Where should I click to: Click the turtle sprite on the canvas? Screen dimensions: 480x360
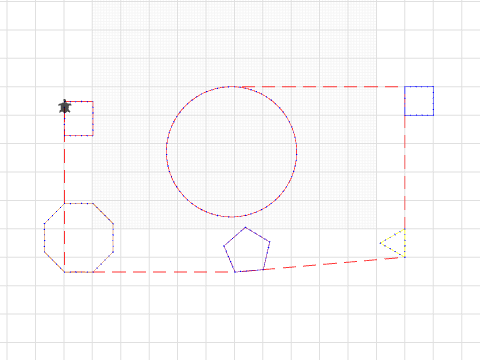[x=65, y=107]
